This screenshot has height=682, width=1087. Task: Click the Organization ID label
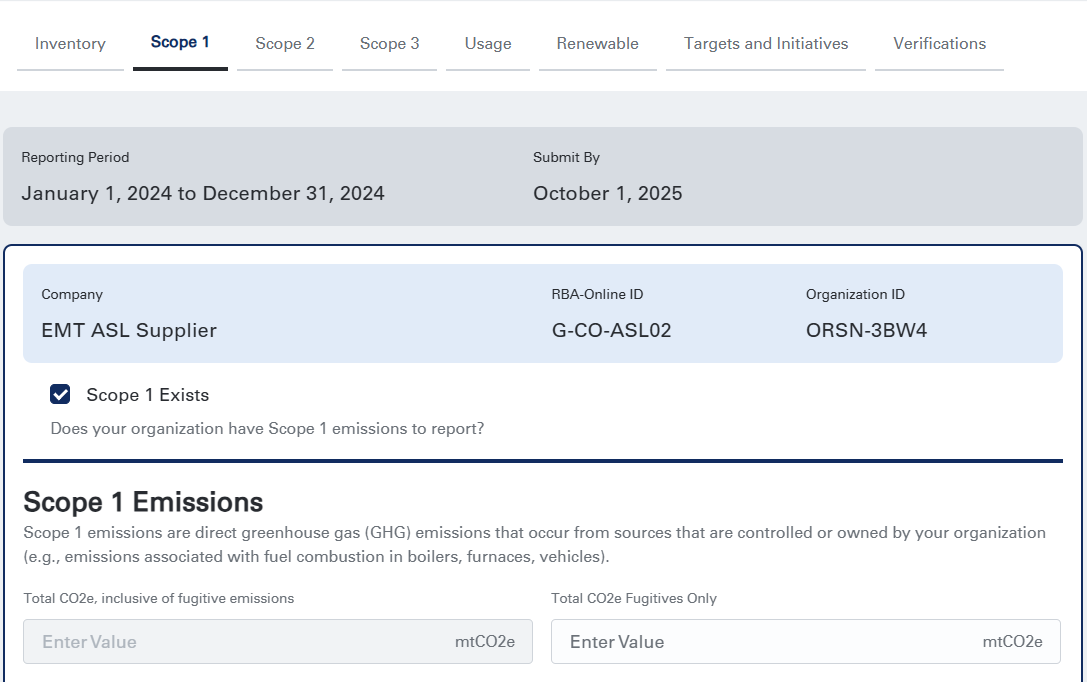pos(855,295)
